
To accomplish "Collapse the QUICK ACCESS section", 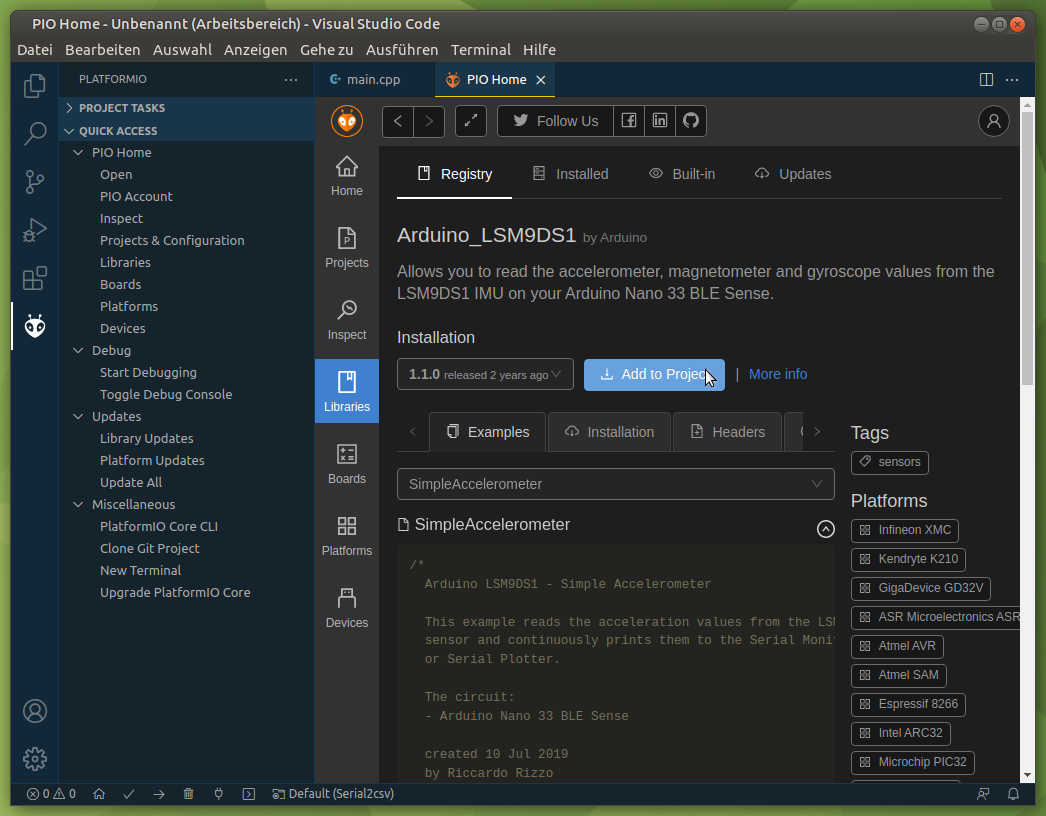I will click(x=187, y=131).
